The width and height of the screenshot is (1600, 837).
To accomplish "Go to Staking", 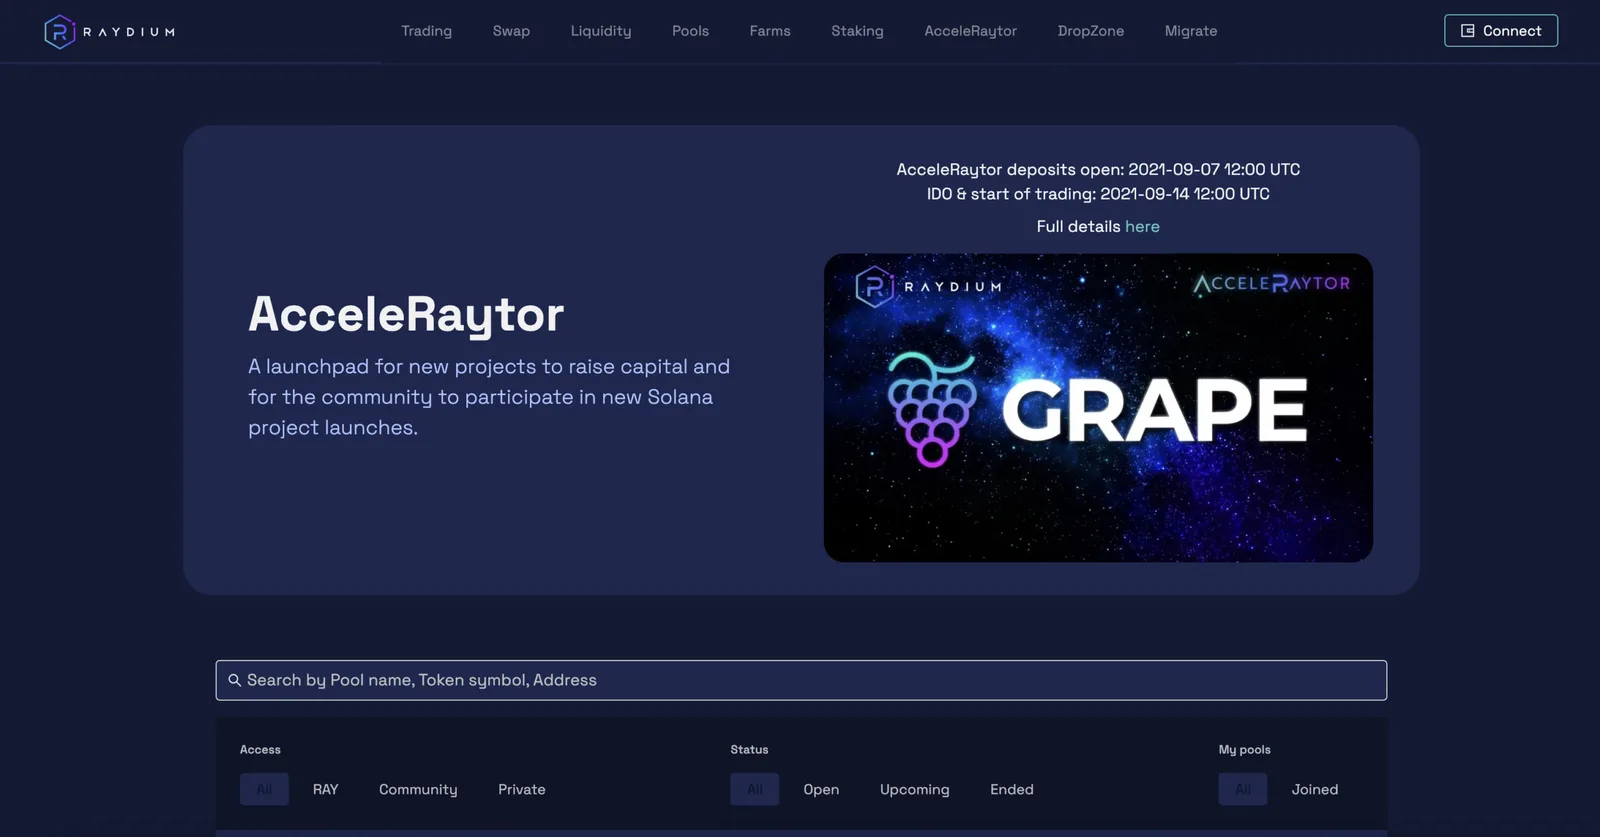I will (857, 31).
